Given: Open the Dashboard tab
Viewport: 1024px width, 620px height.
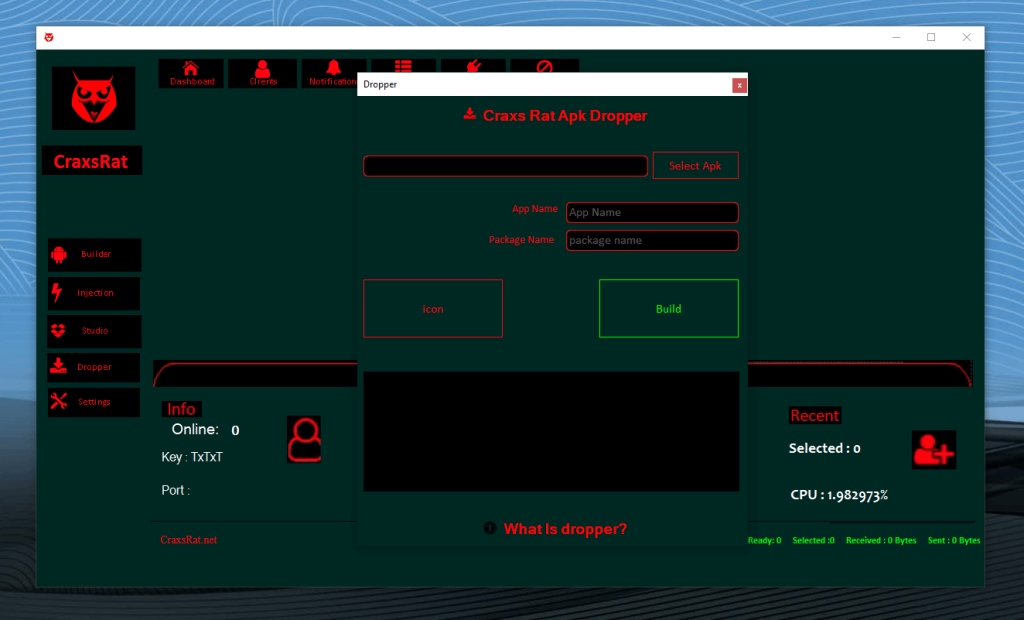Looking at the screenshot, I should (191, 73).
